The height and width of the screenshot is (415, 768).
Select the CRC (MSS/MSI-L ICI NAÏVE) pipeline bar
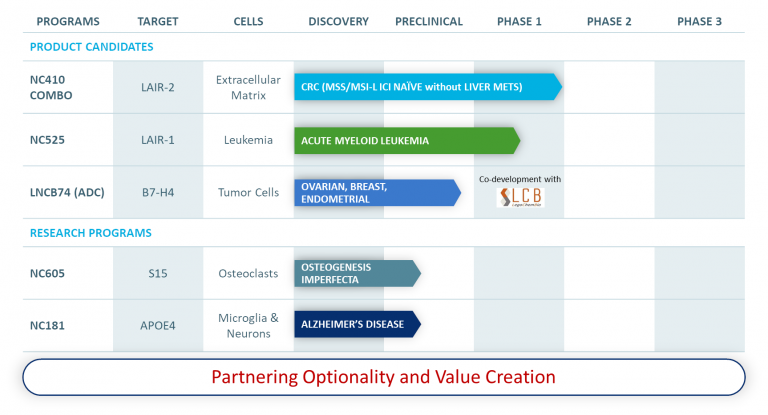[428, 87]
